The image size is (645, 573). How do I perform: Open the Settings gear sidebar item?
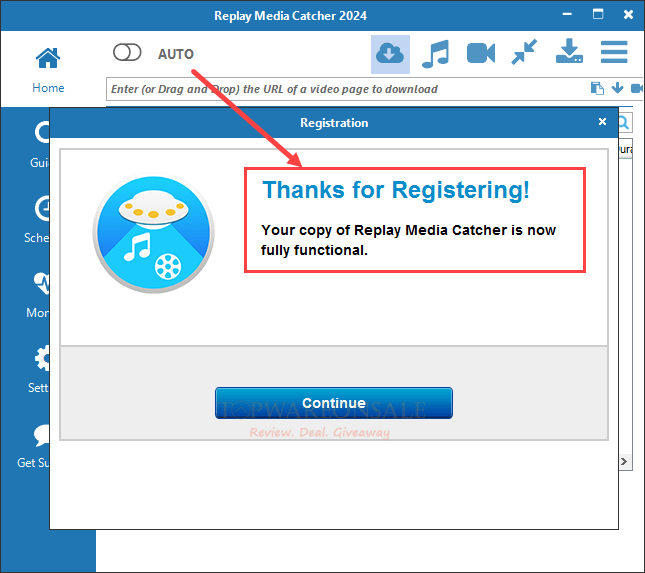pos(39,370)
